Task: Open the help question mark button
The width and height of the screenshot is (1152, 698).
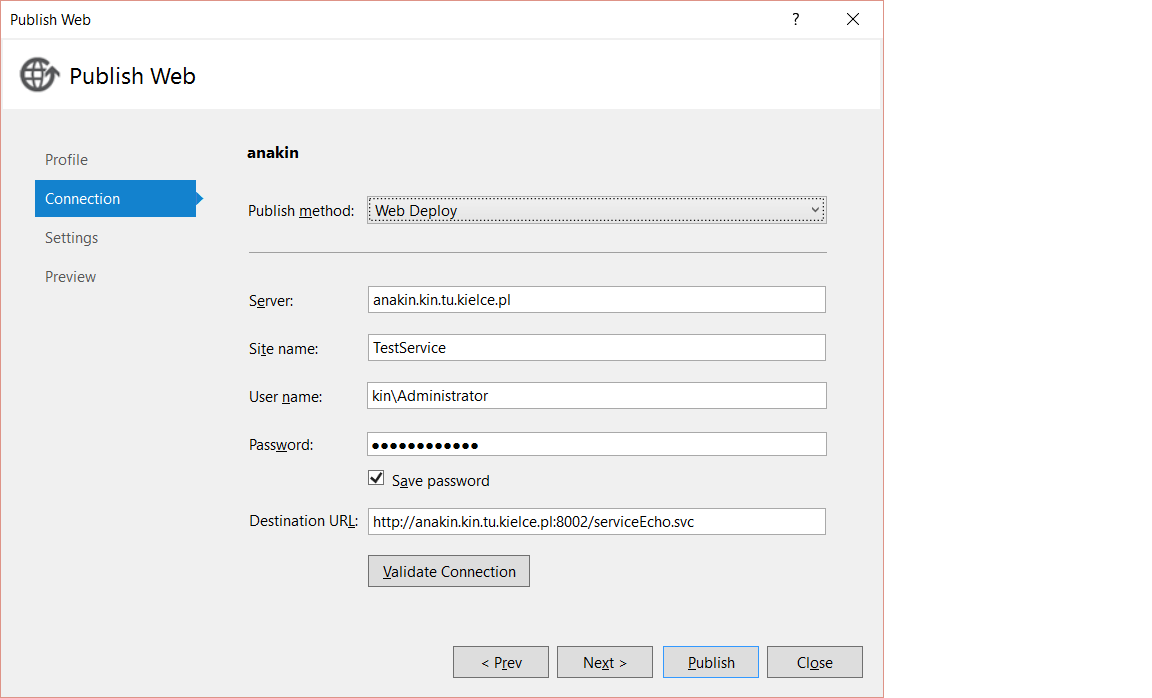Action: click(796, 19)
